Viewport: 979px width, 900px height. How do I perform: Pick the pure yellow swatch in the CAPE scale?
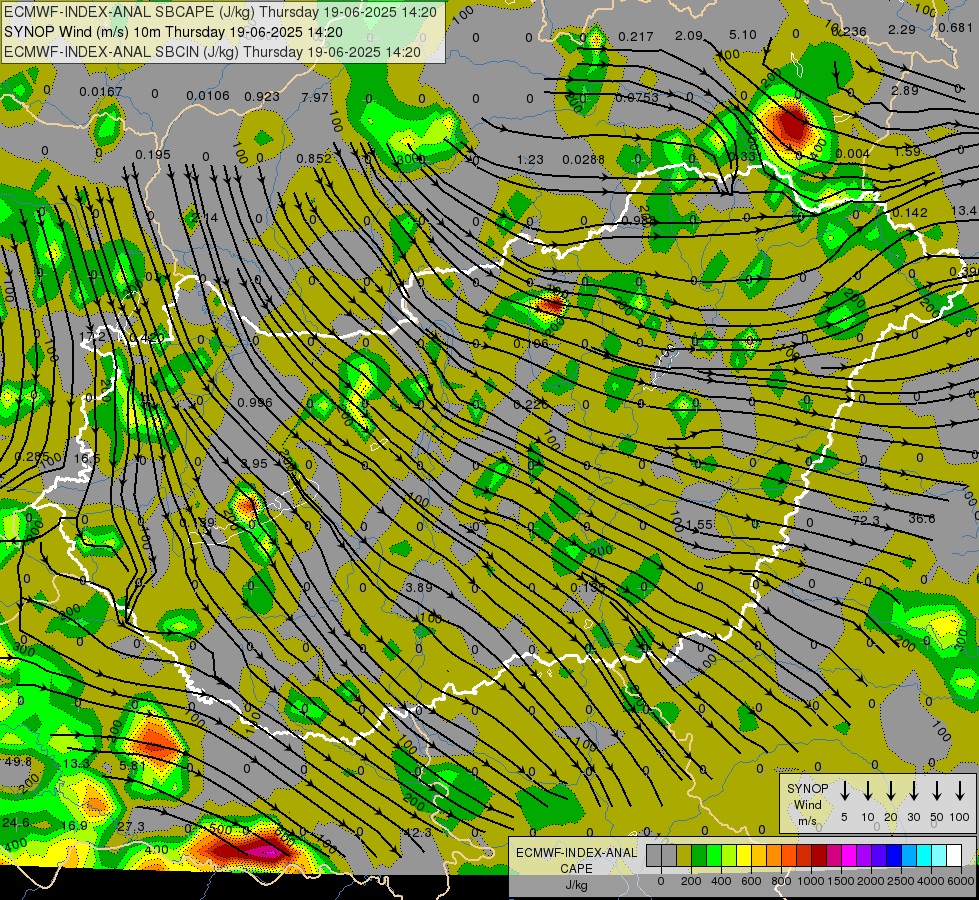[x=744, y=856]
